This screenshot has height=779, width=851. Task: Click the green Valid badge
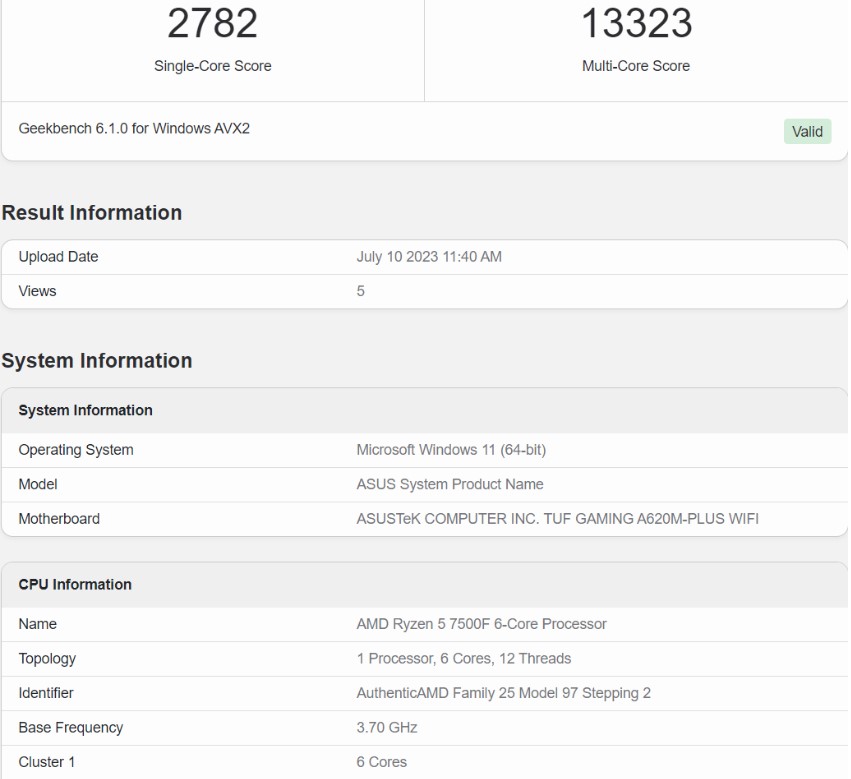(807, 131)
